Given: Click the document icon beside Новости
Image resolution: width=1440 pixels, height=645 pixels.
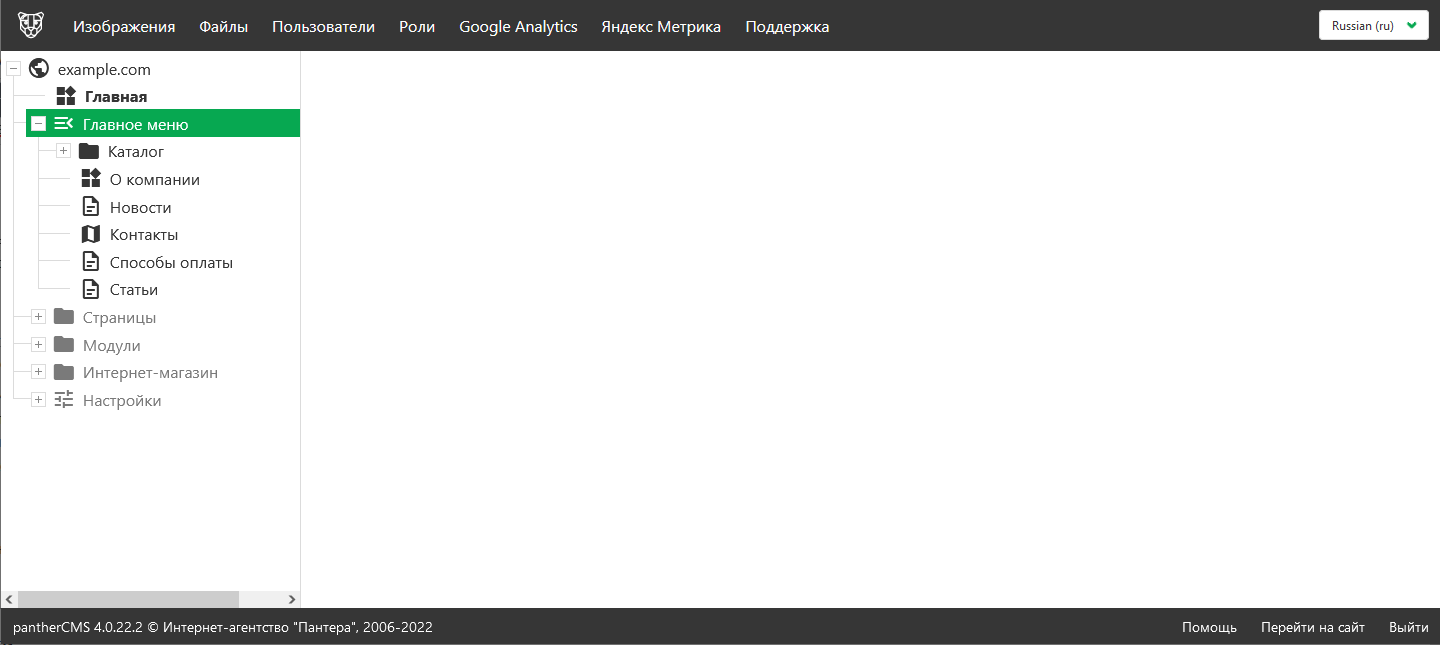Looking at the screenshot, I should click(x=91, y=207).
